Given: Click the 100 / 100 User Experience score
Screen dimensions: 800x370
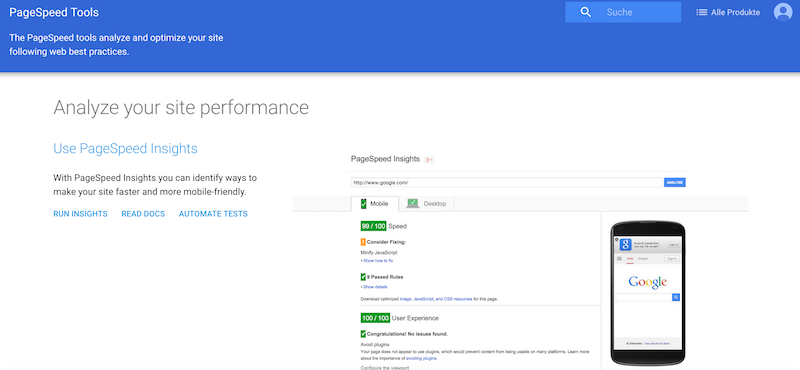Looking at the screenshot, I should tap(399, 318).
